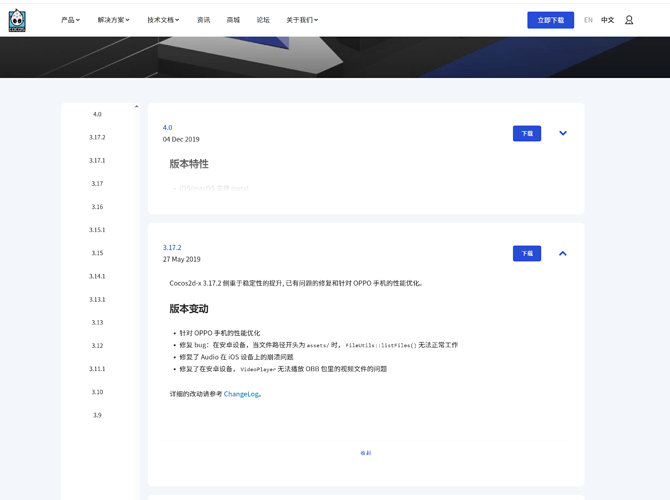Download version 3.17.2
The width and height of the screenshot is (670, 500).
pyautogui.click(x=527, y=253)
